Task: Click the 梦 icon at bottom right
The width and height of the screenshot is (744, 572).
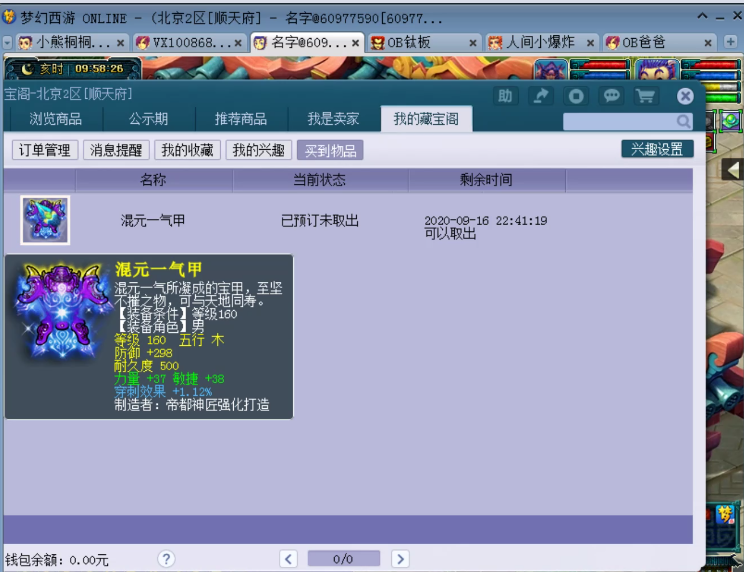Action: pyautogui.click(x=725, y=515)
